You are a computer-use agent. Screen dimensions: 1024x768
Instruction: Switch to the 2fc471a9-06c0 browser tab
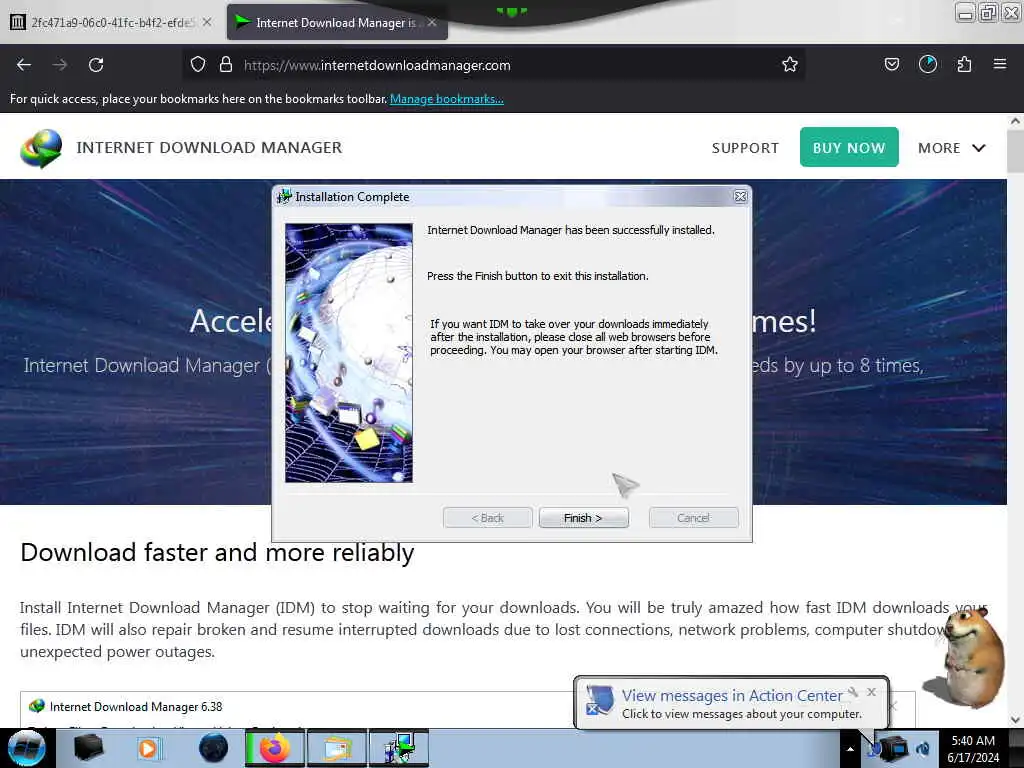pos(111,22)
